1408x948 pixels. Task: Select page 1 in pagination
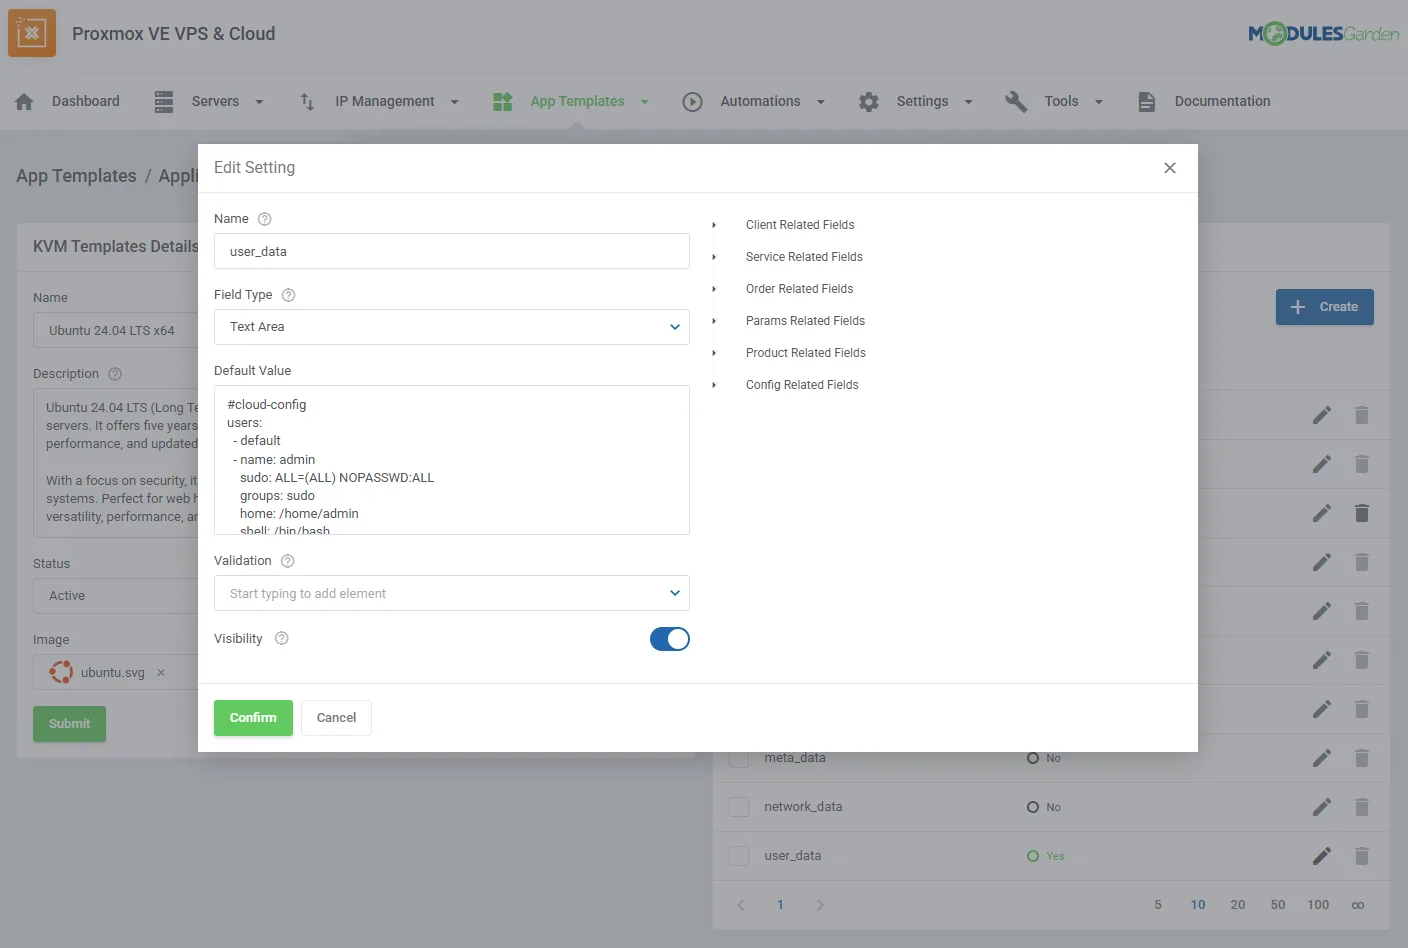(780, 905)
